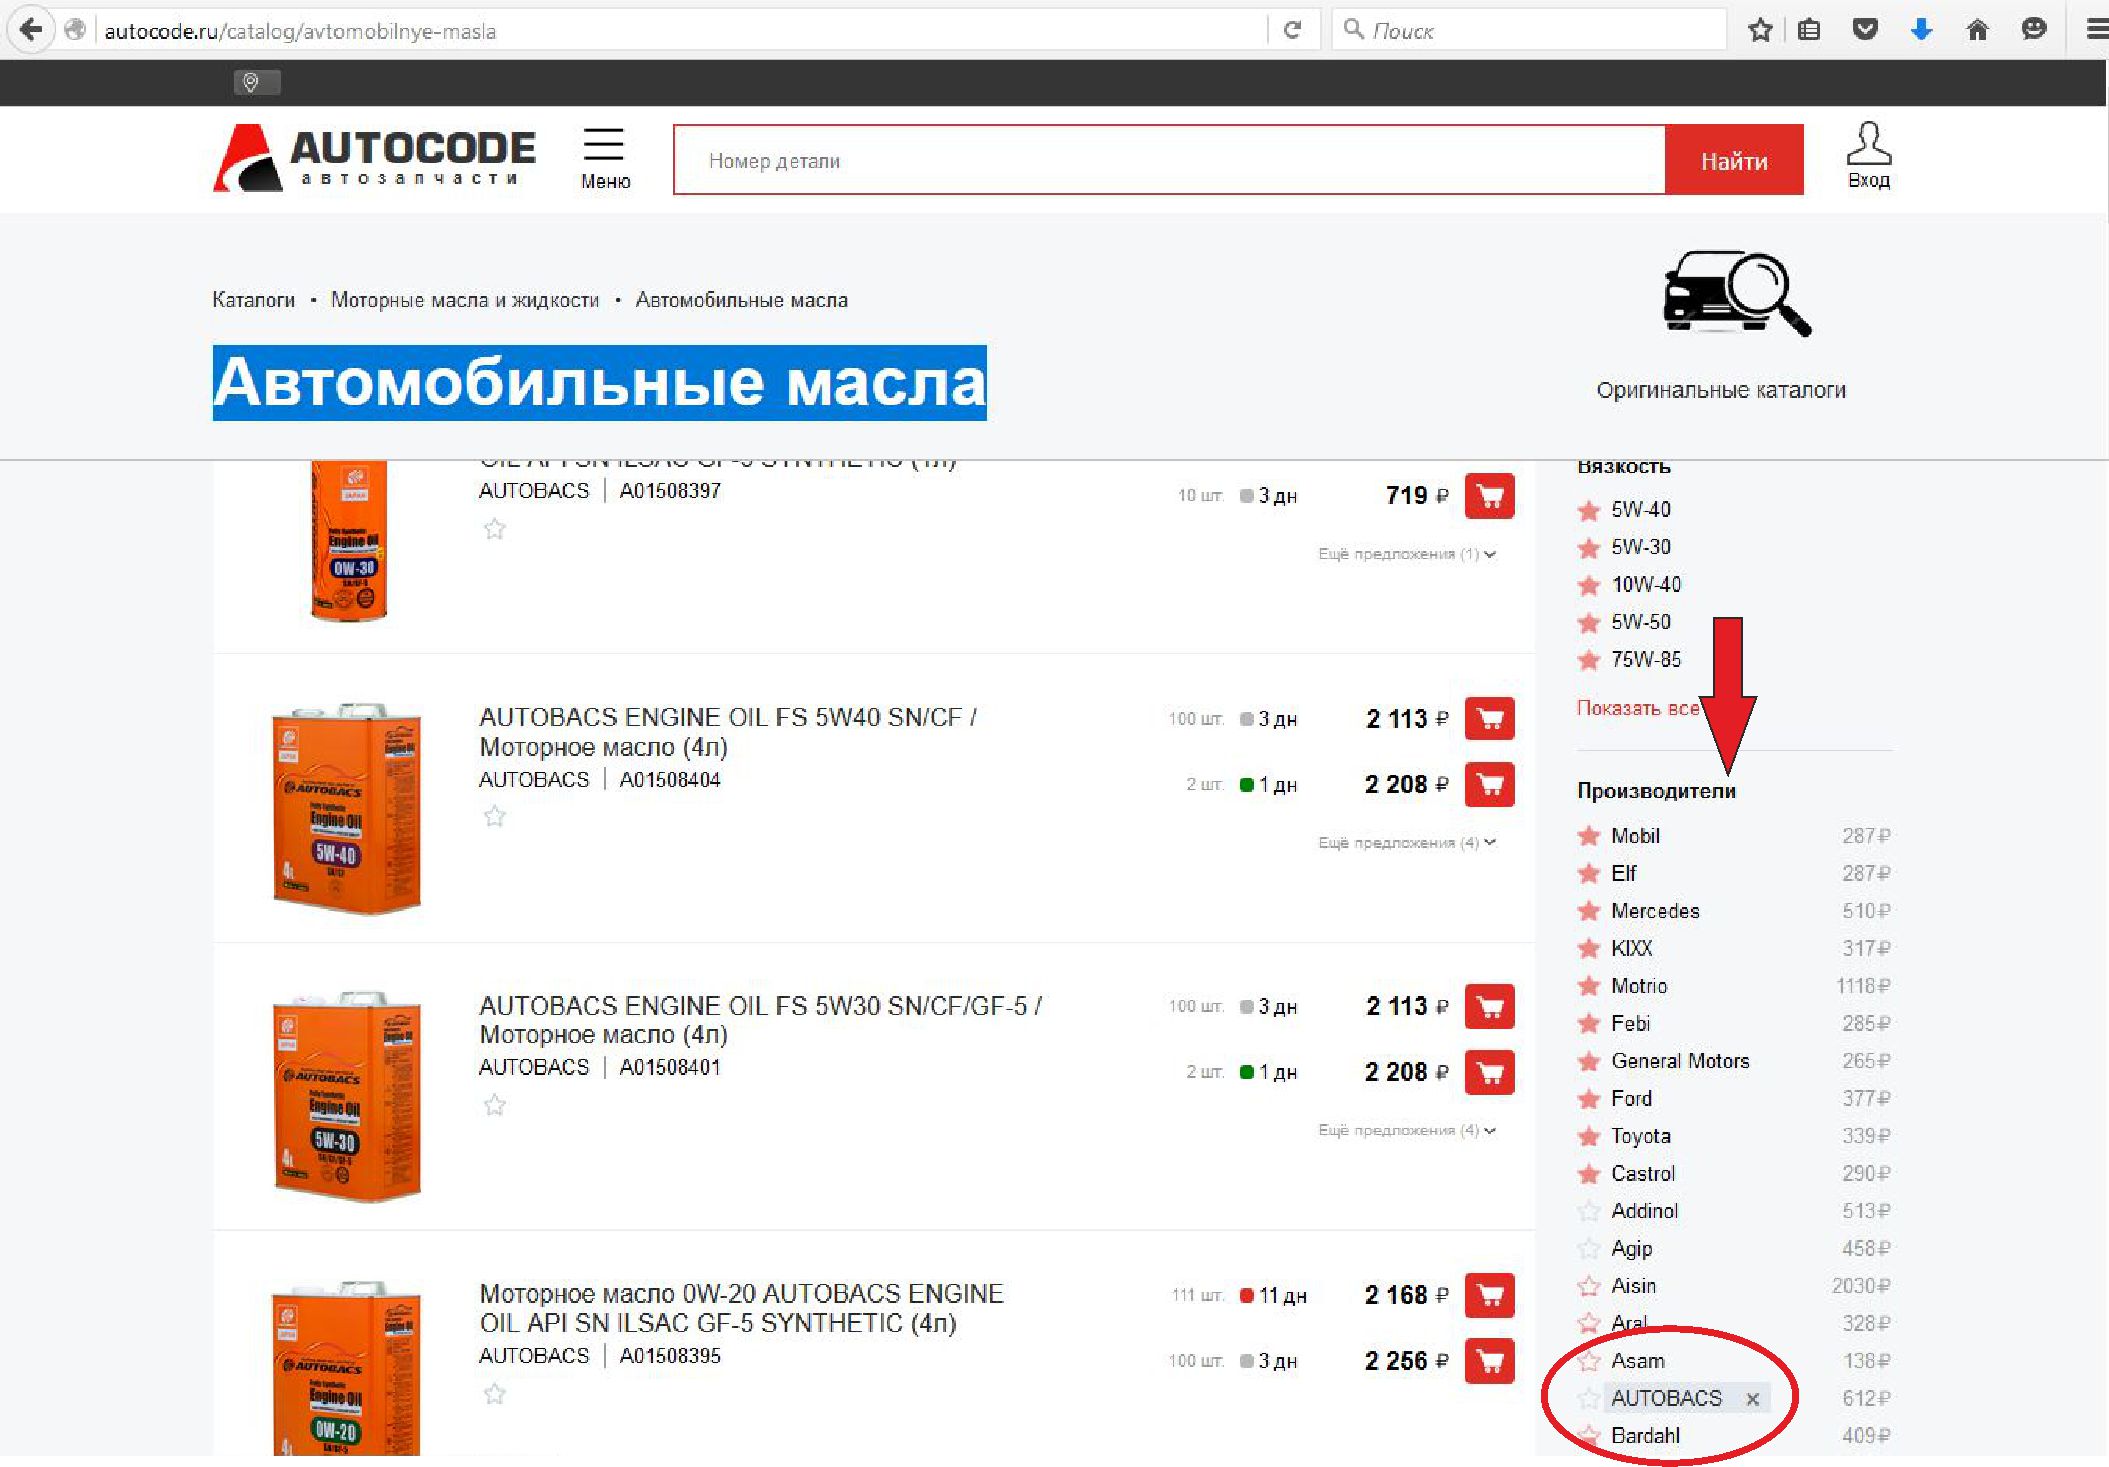Click the Номер детали search field
This screenshot has width=2109, height=1467.
pyautogui.click(x=1169, y=160)
